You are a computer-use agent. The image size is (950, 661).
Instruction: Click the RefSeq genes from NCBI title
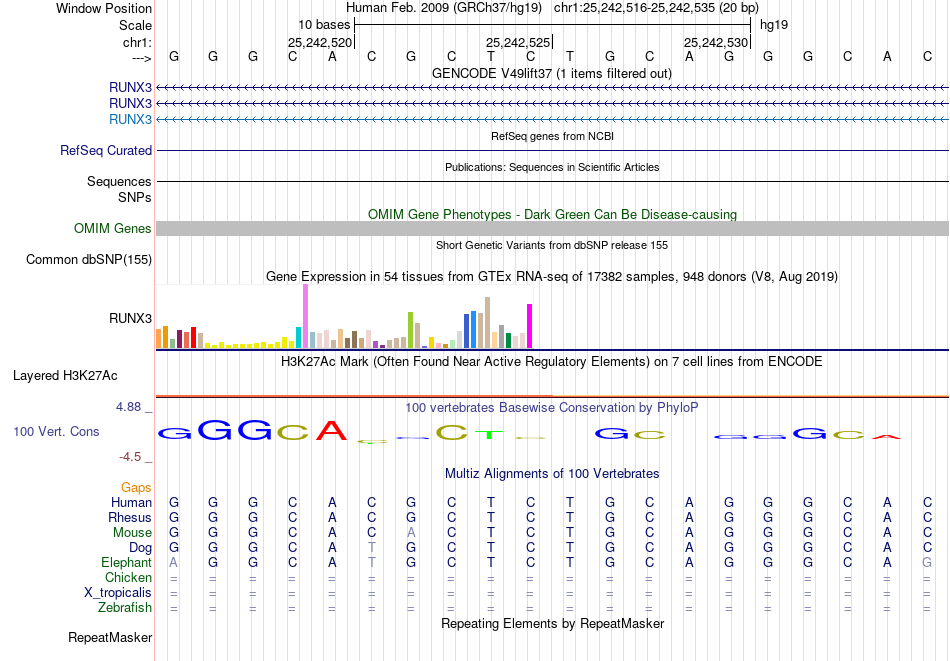pyautogui.click(x=552, y=136)
